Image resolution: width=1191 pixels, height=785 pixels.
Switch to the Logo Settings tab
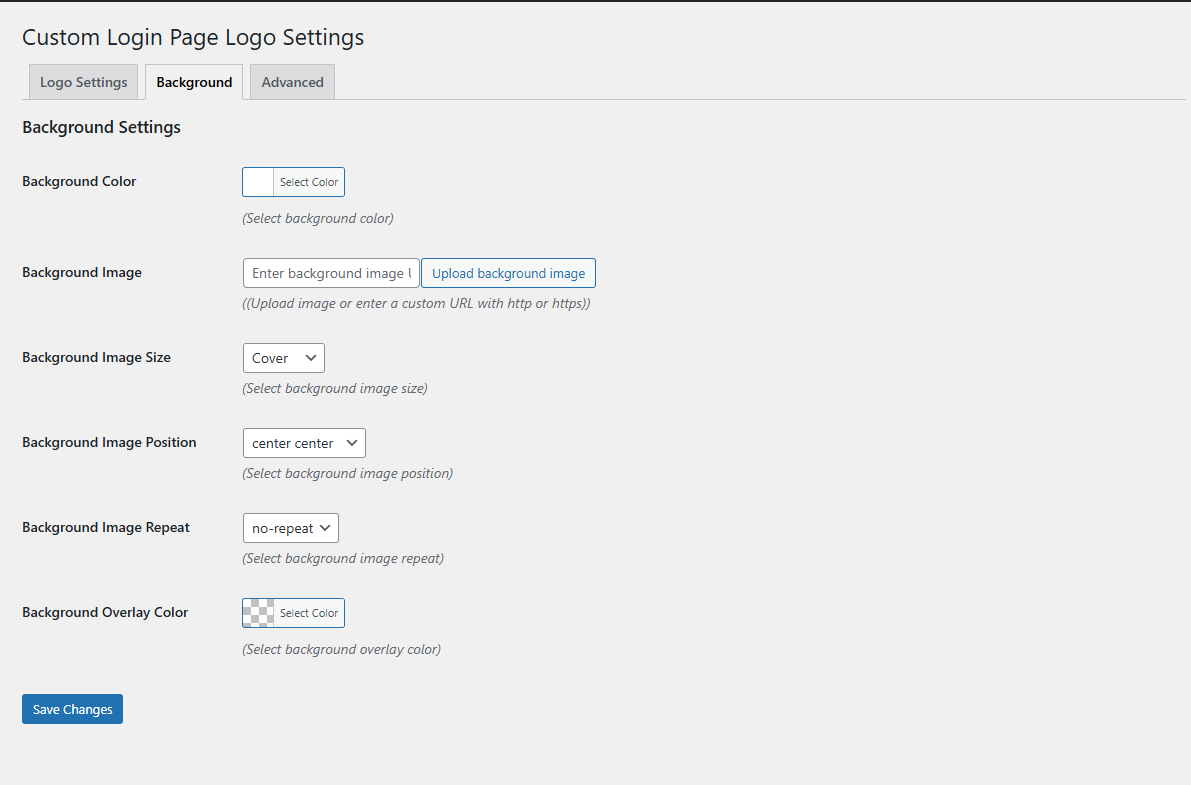[83, 81]
